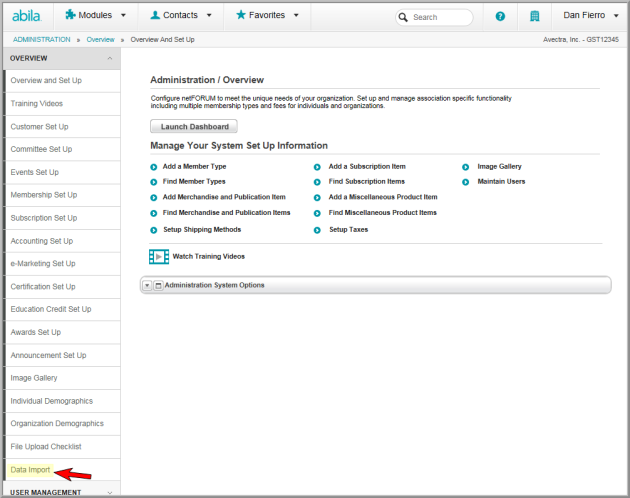Select Membership Set Up in sidebar
The image size is (630, 498).
coord(63,195)
